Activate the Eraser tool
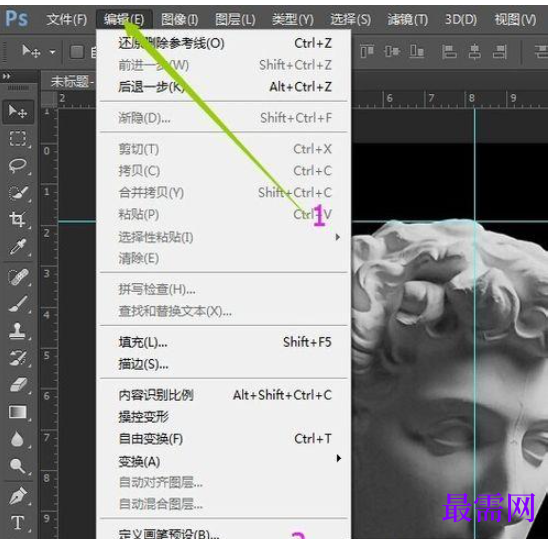The width and height of the screenshot is (554, 539). [17, 384]
